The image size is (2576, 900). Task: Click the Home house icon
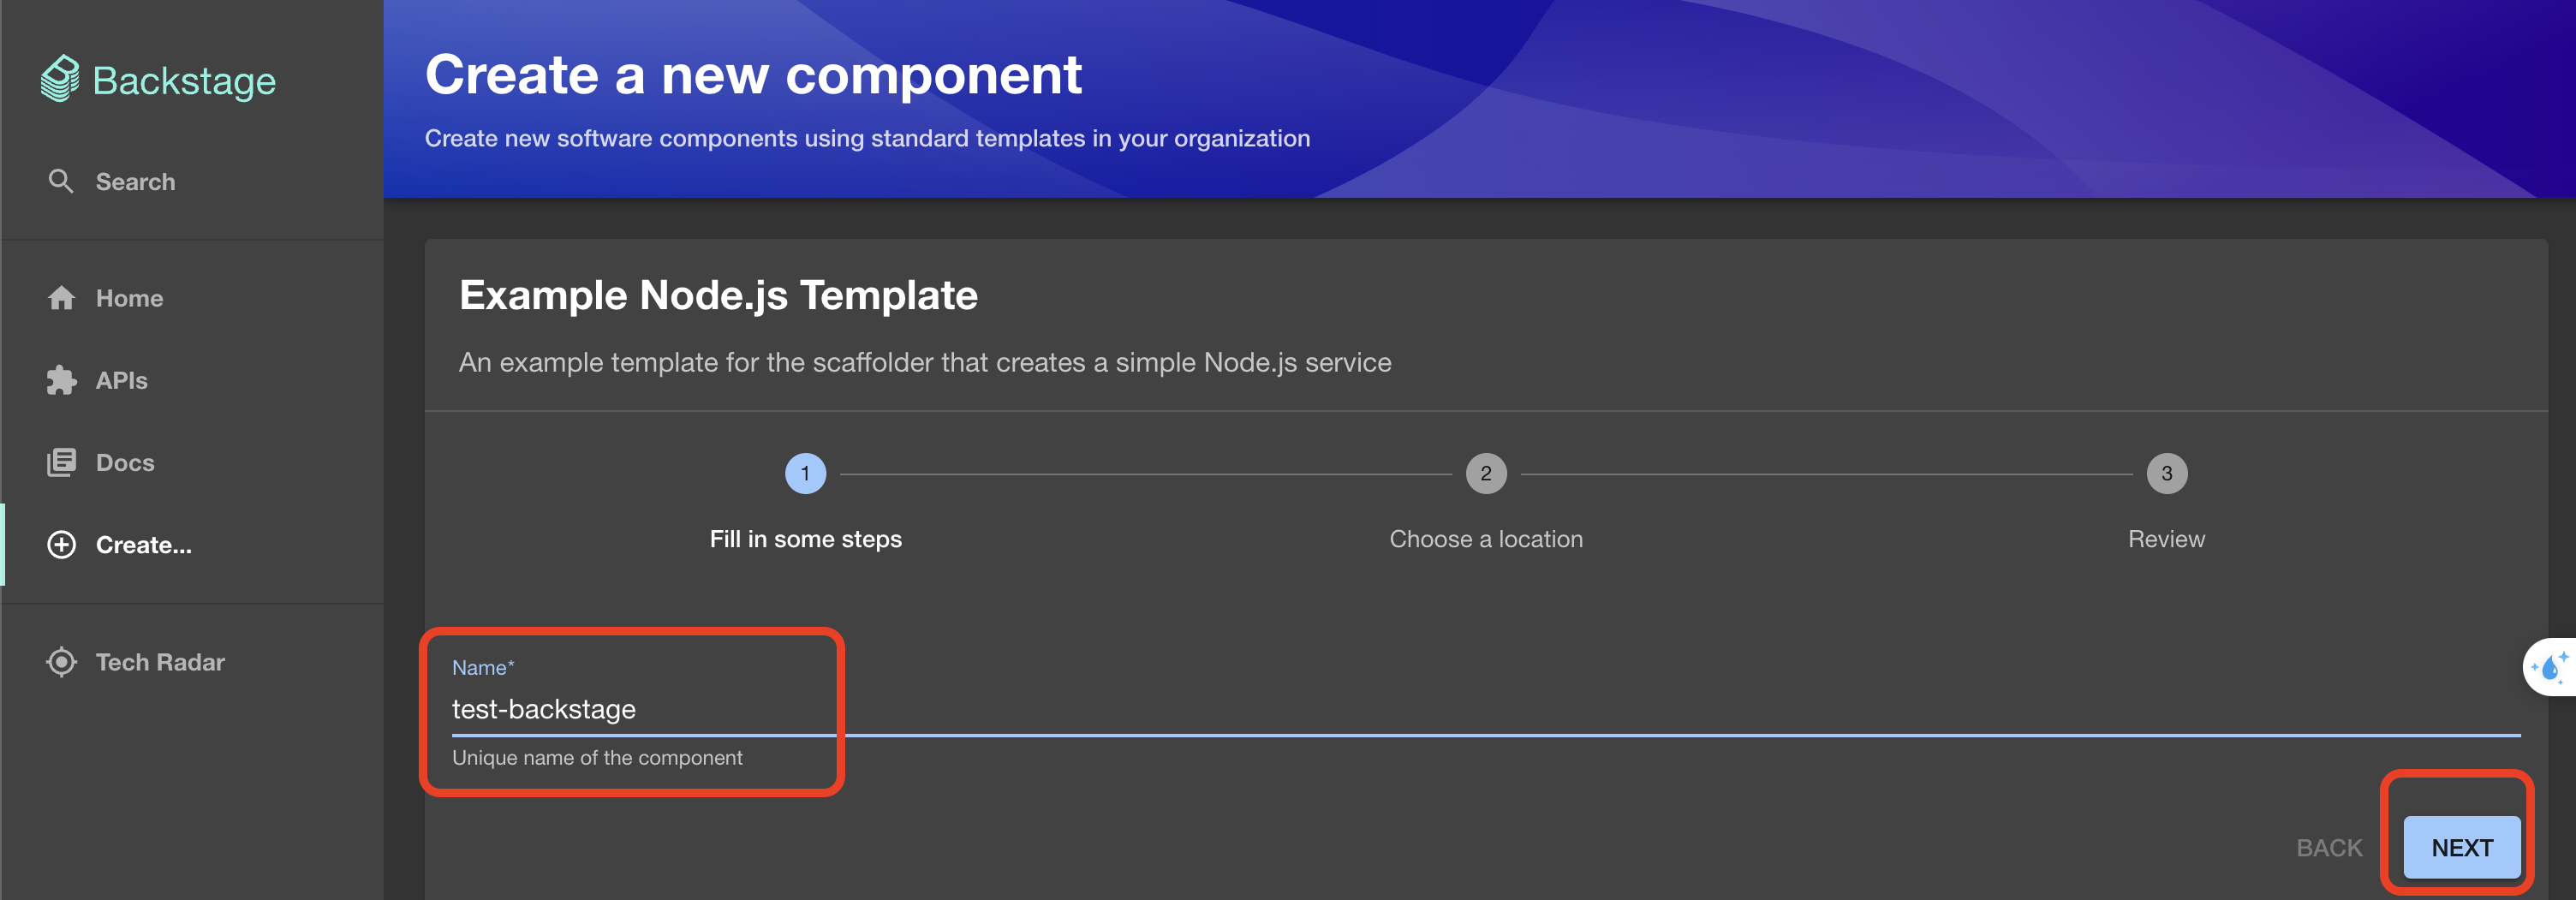tap(61, 298)
